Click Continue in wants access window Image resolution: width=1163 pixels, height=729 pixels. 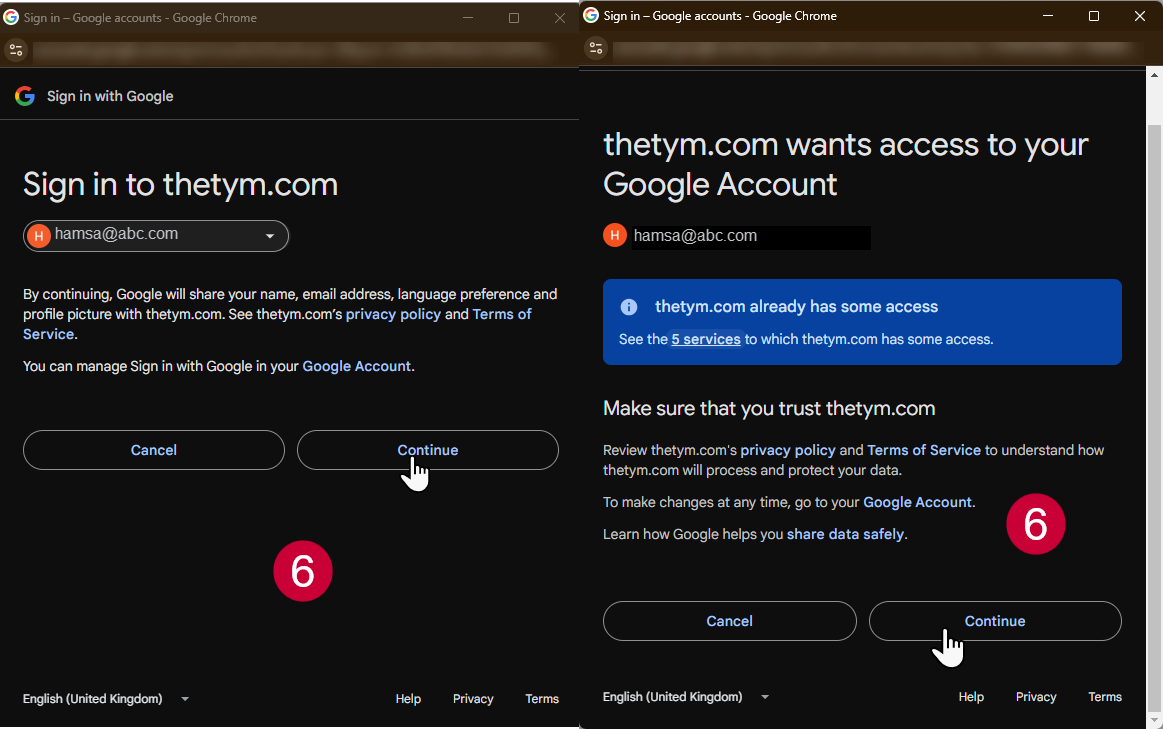pyautogui.click(x=995, y=621)
